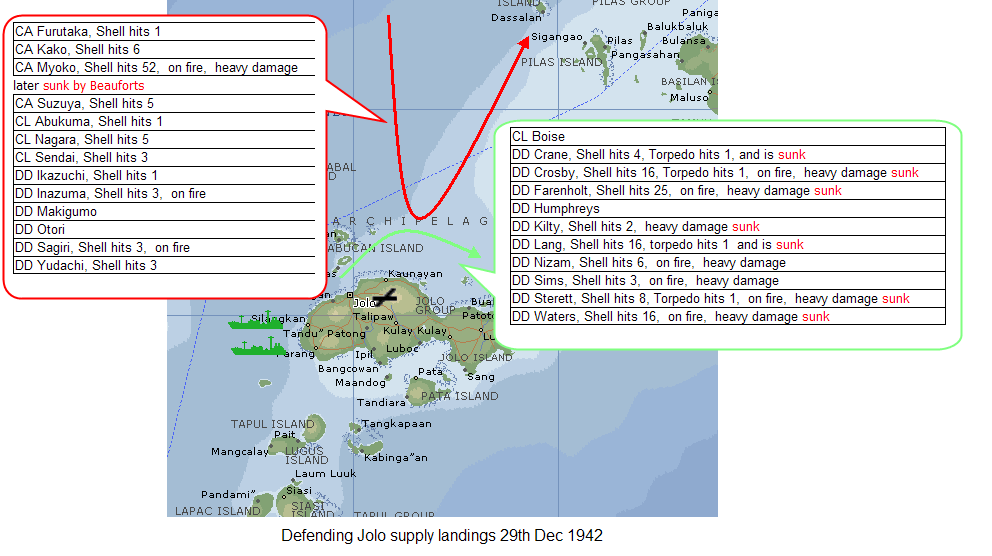Viewport: 992px width, 556px height.
Task: Select the 'DD Inazuma, Shell hits 3' row
Action: tap(164, 194)
